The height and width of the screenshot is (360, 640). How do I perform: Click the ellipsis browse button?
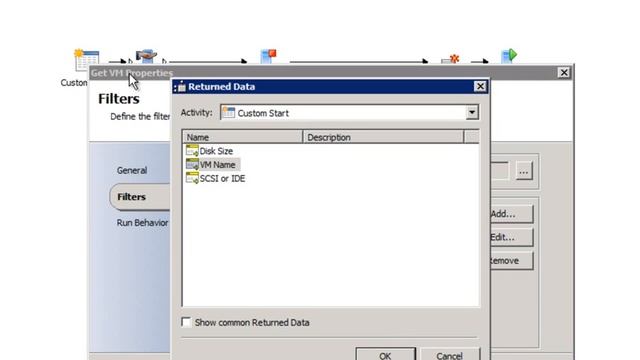524,171
